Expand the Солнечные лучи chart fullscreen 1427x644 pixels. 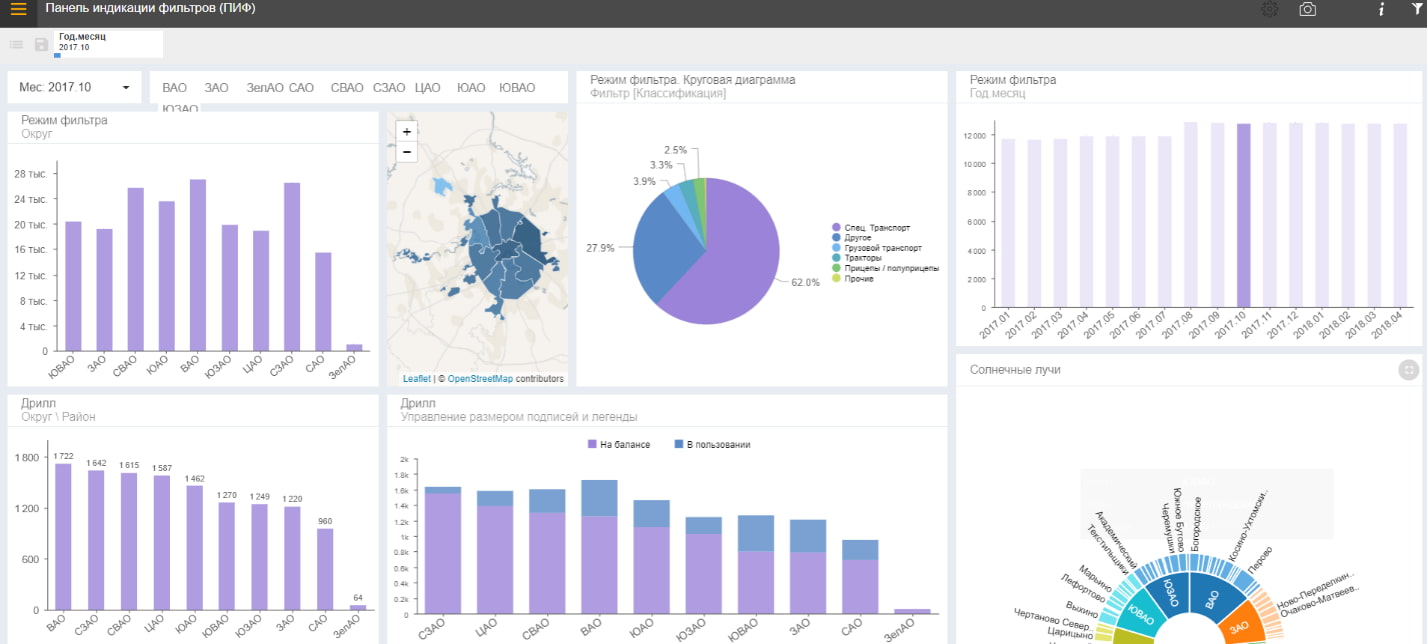point(1408,370)
